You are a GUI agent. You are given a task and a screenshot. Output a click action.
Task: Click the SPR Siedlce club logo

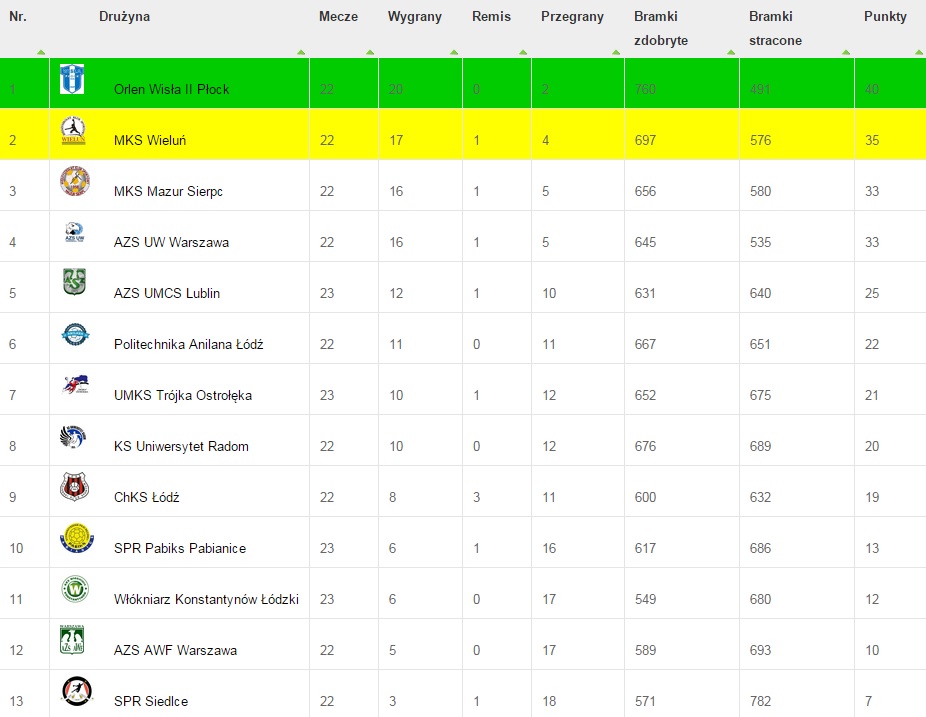point(76,691)
